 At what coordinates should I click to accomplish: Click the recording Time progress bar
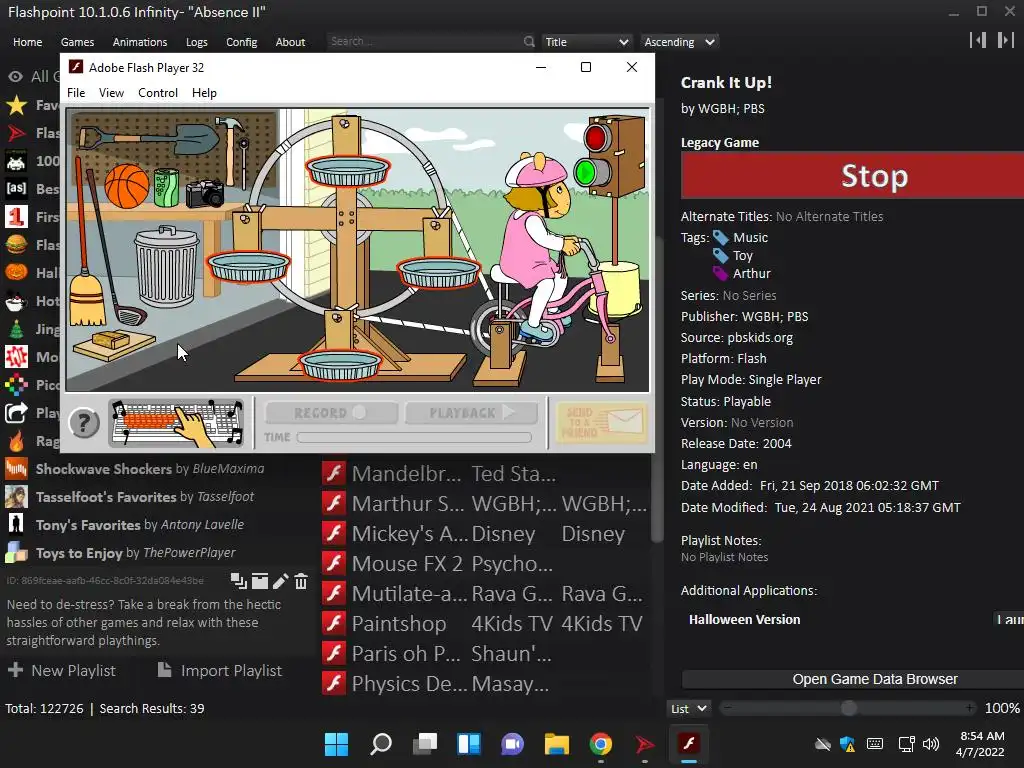pos(414,438)
